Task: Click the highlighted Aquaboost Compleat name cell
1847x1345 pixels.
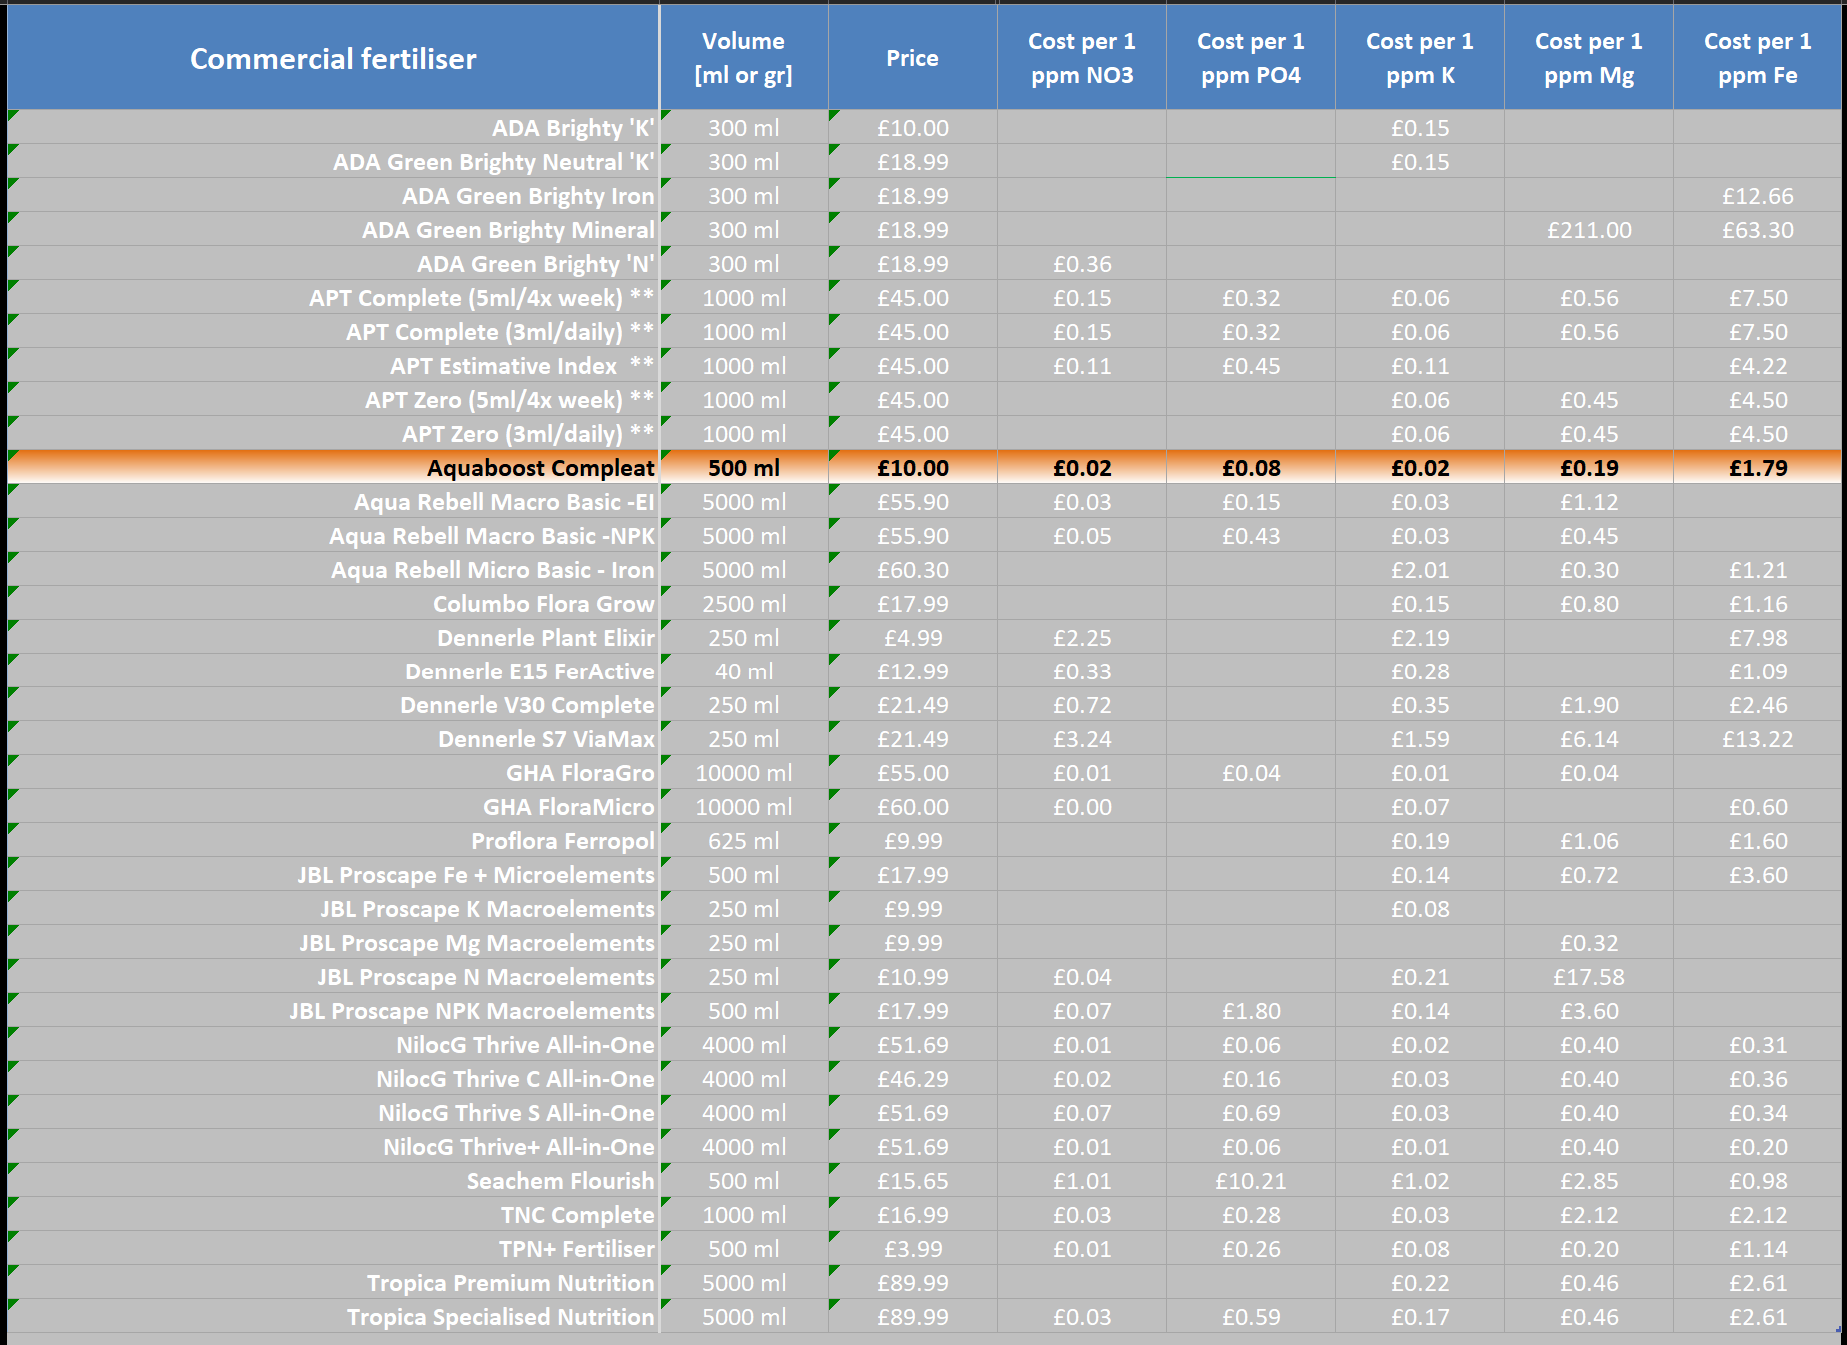Action: click(x=333, y=468)
